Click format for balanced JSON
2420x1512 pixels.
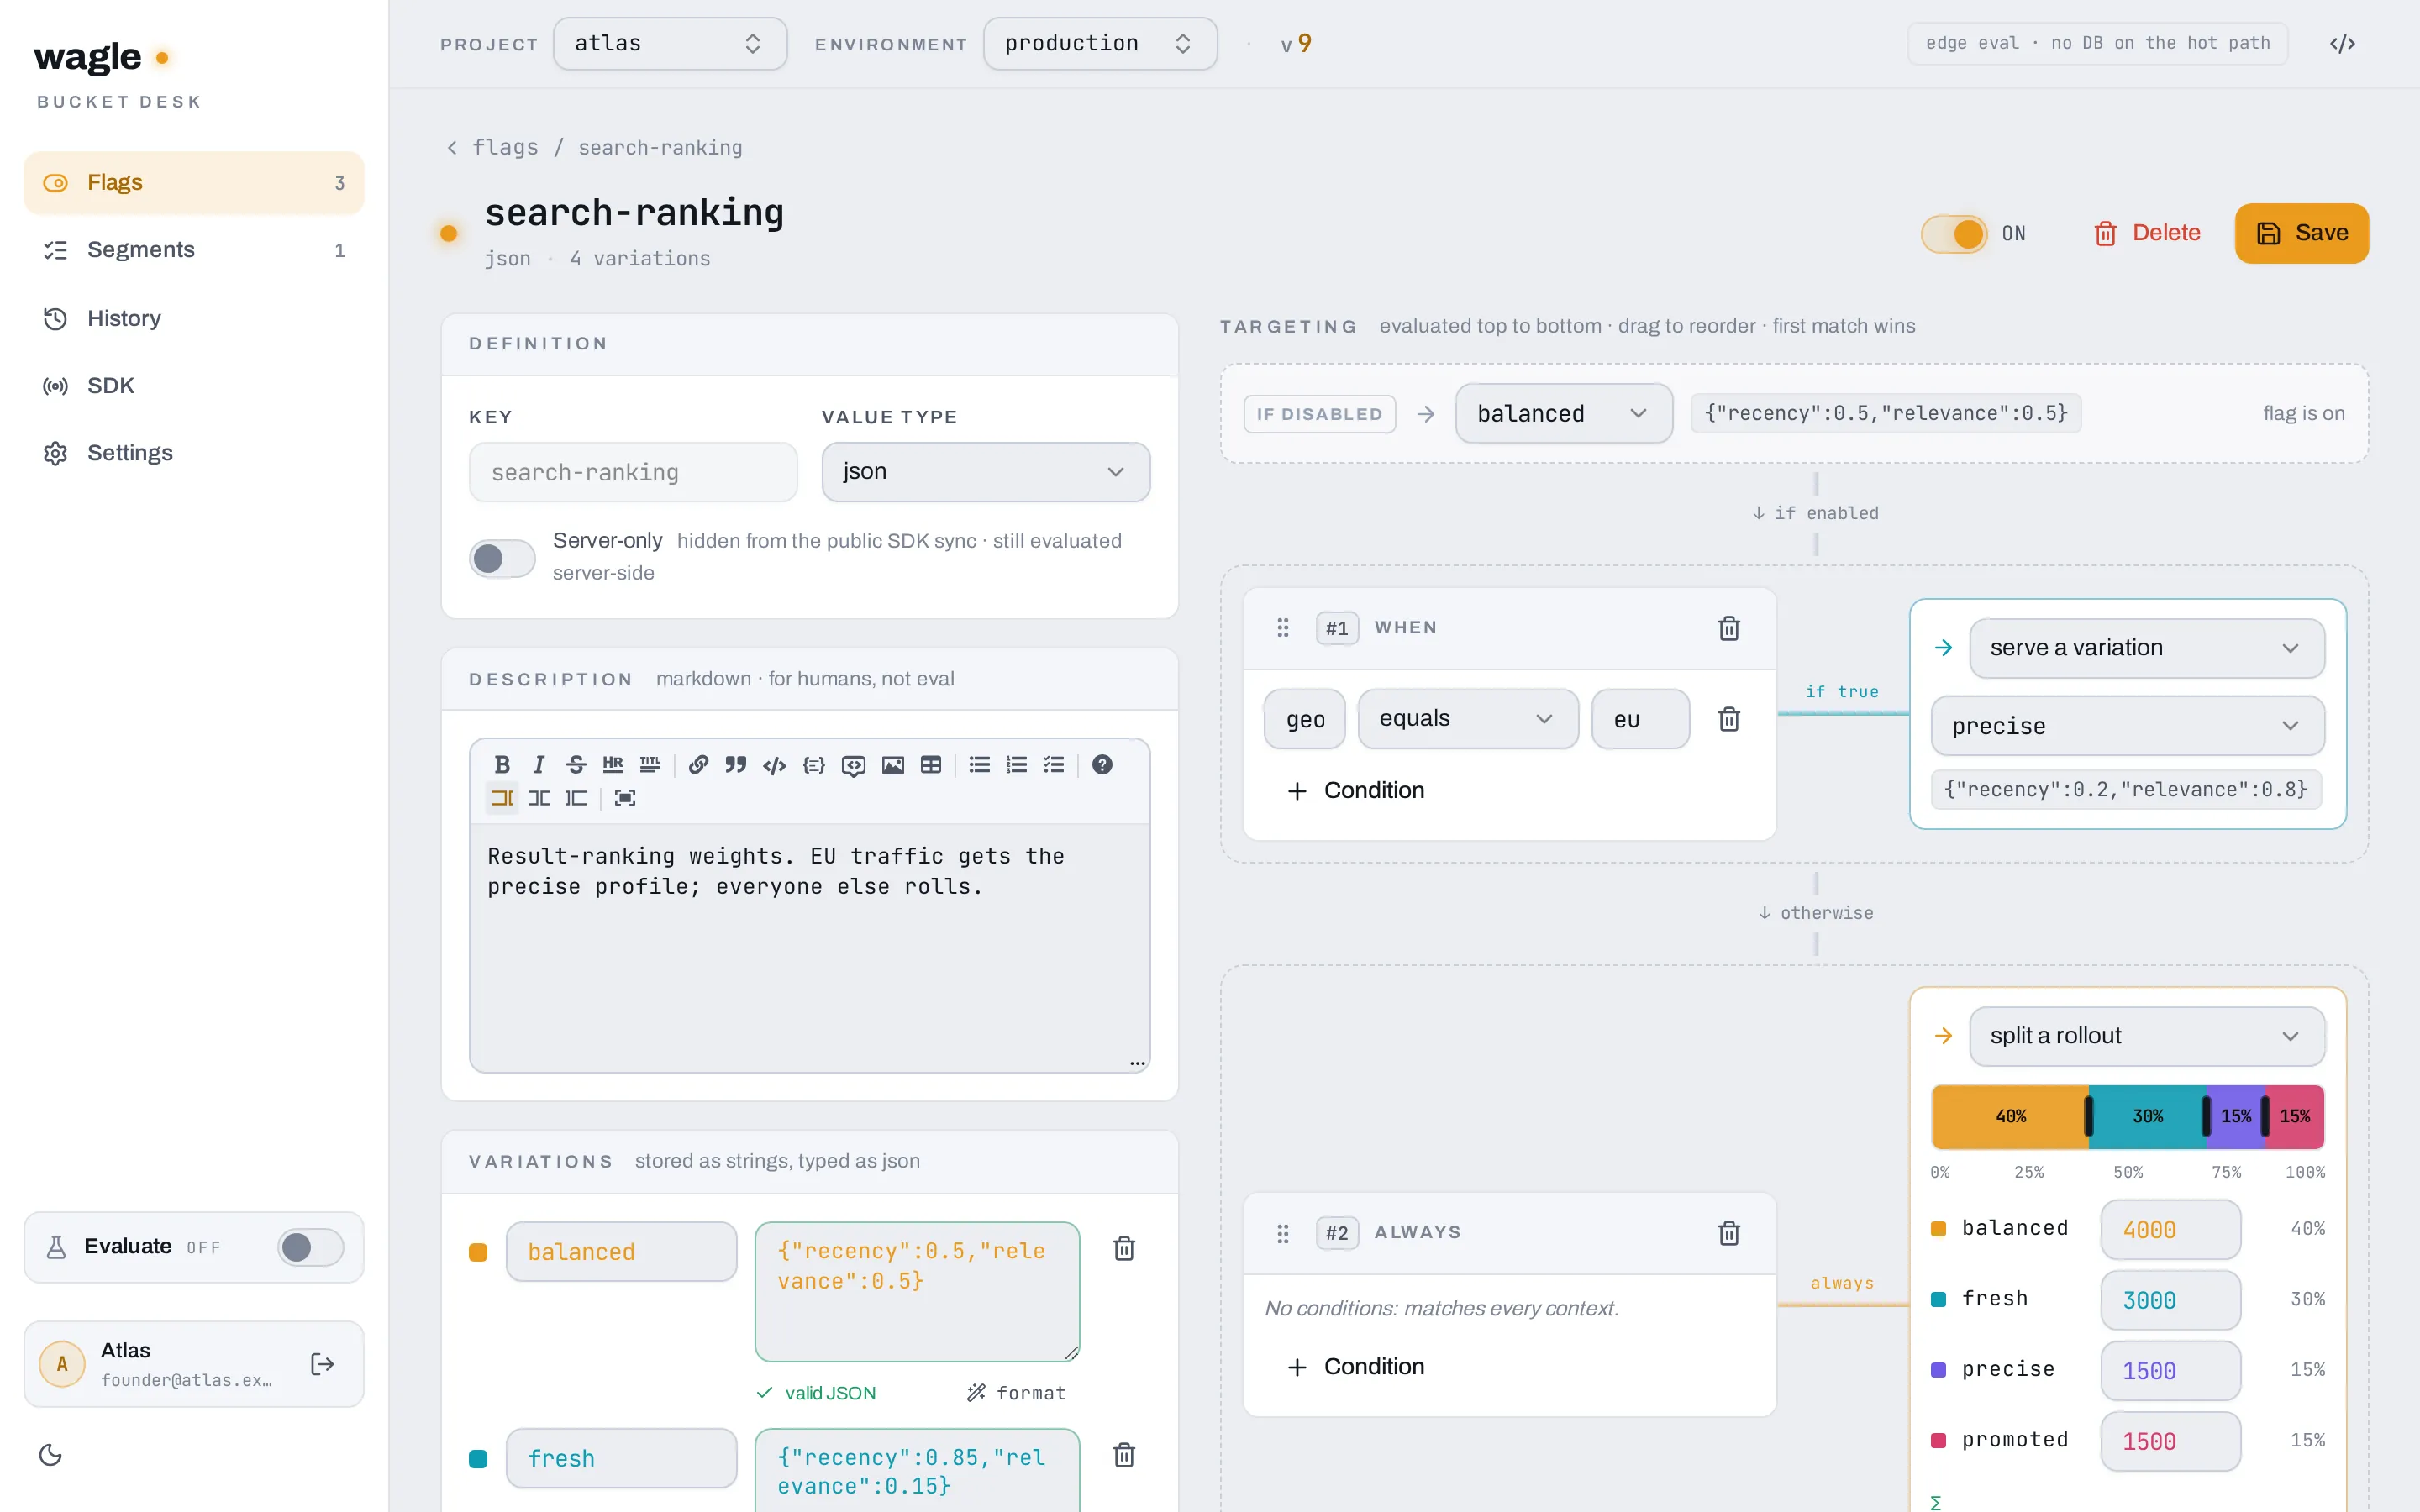1016,1393
